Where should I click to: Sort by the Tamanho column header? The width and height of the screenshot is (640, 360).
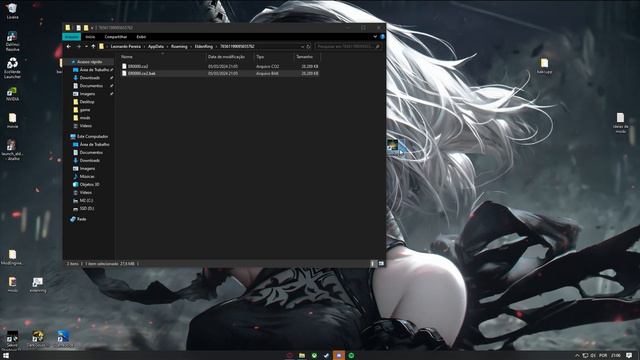point(304,57)
